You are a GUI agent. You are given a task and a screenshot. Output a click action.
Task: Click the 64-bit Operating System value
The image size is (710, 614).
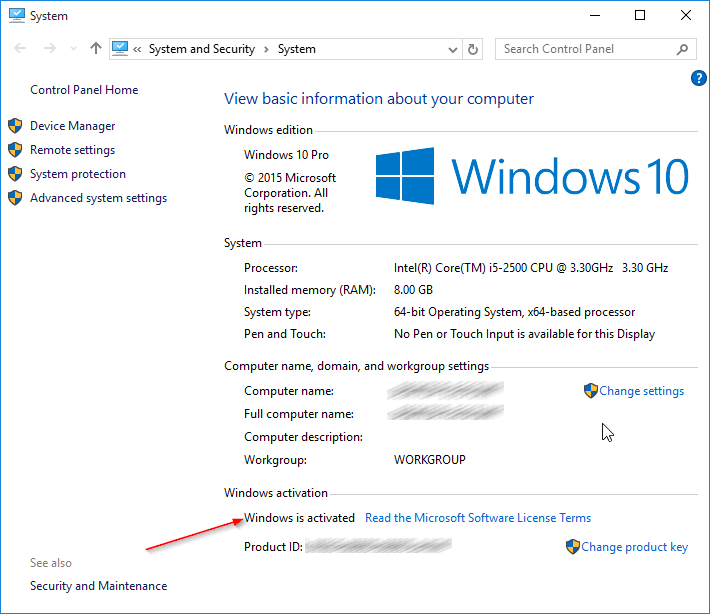[514, 312]
